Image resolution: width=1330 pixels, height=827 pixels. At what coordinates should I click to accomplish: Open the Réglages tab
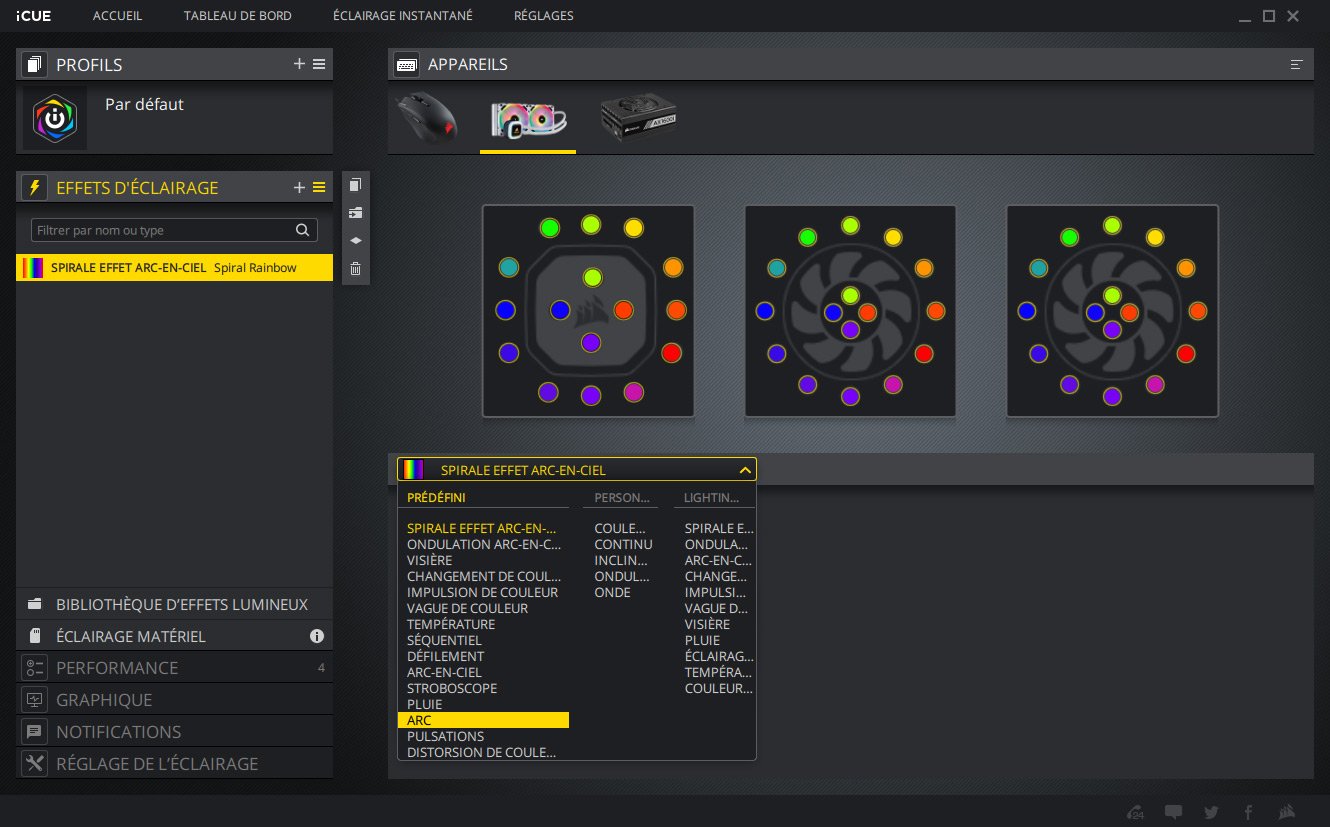click(544, 16)
